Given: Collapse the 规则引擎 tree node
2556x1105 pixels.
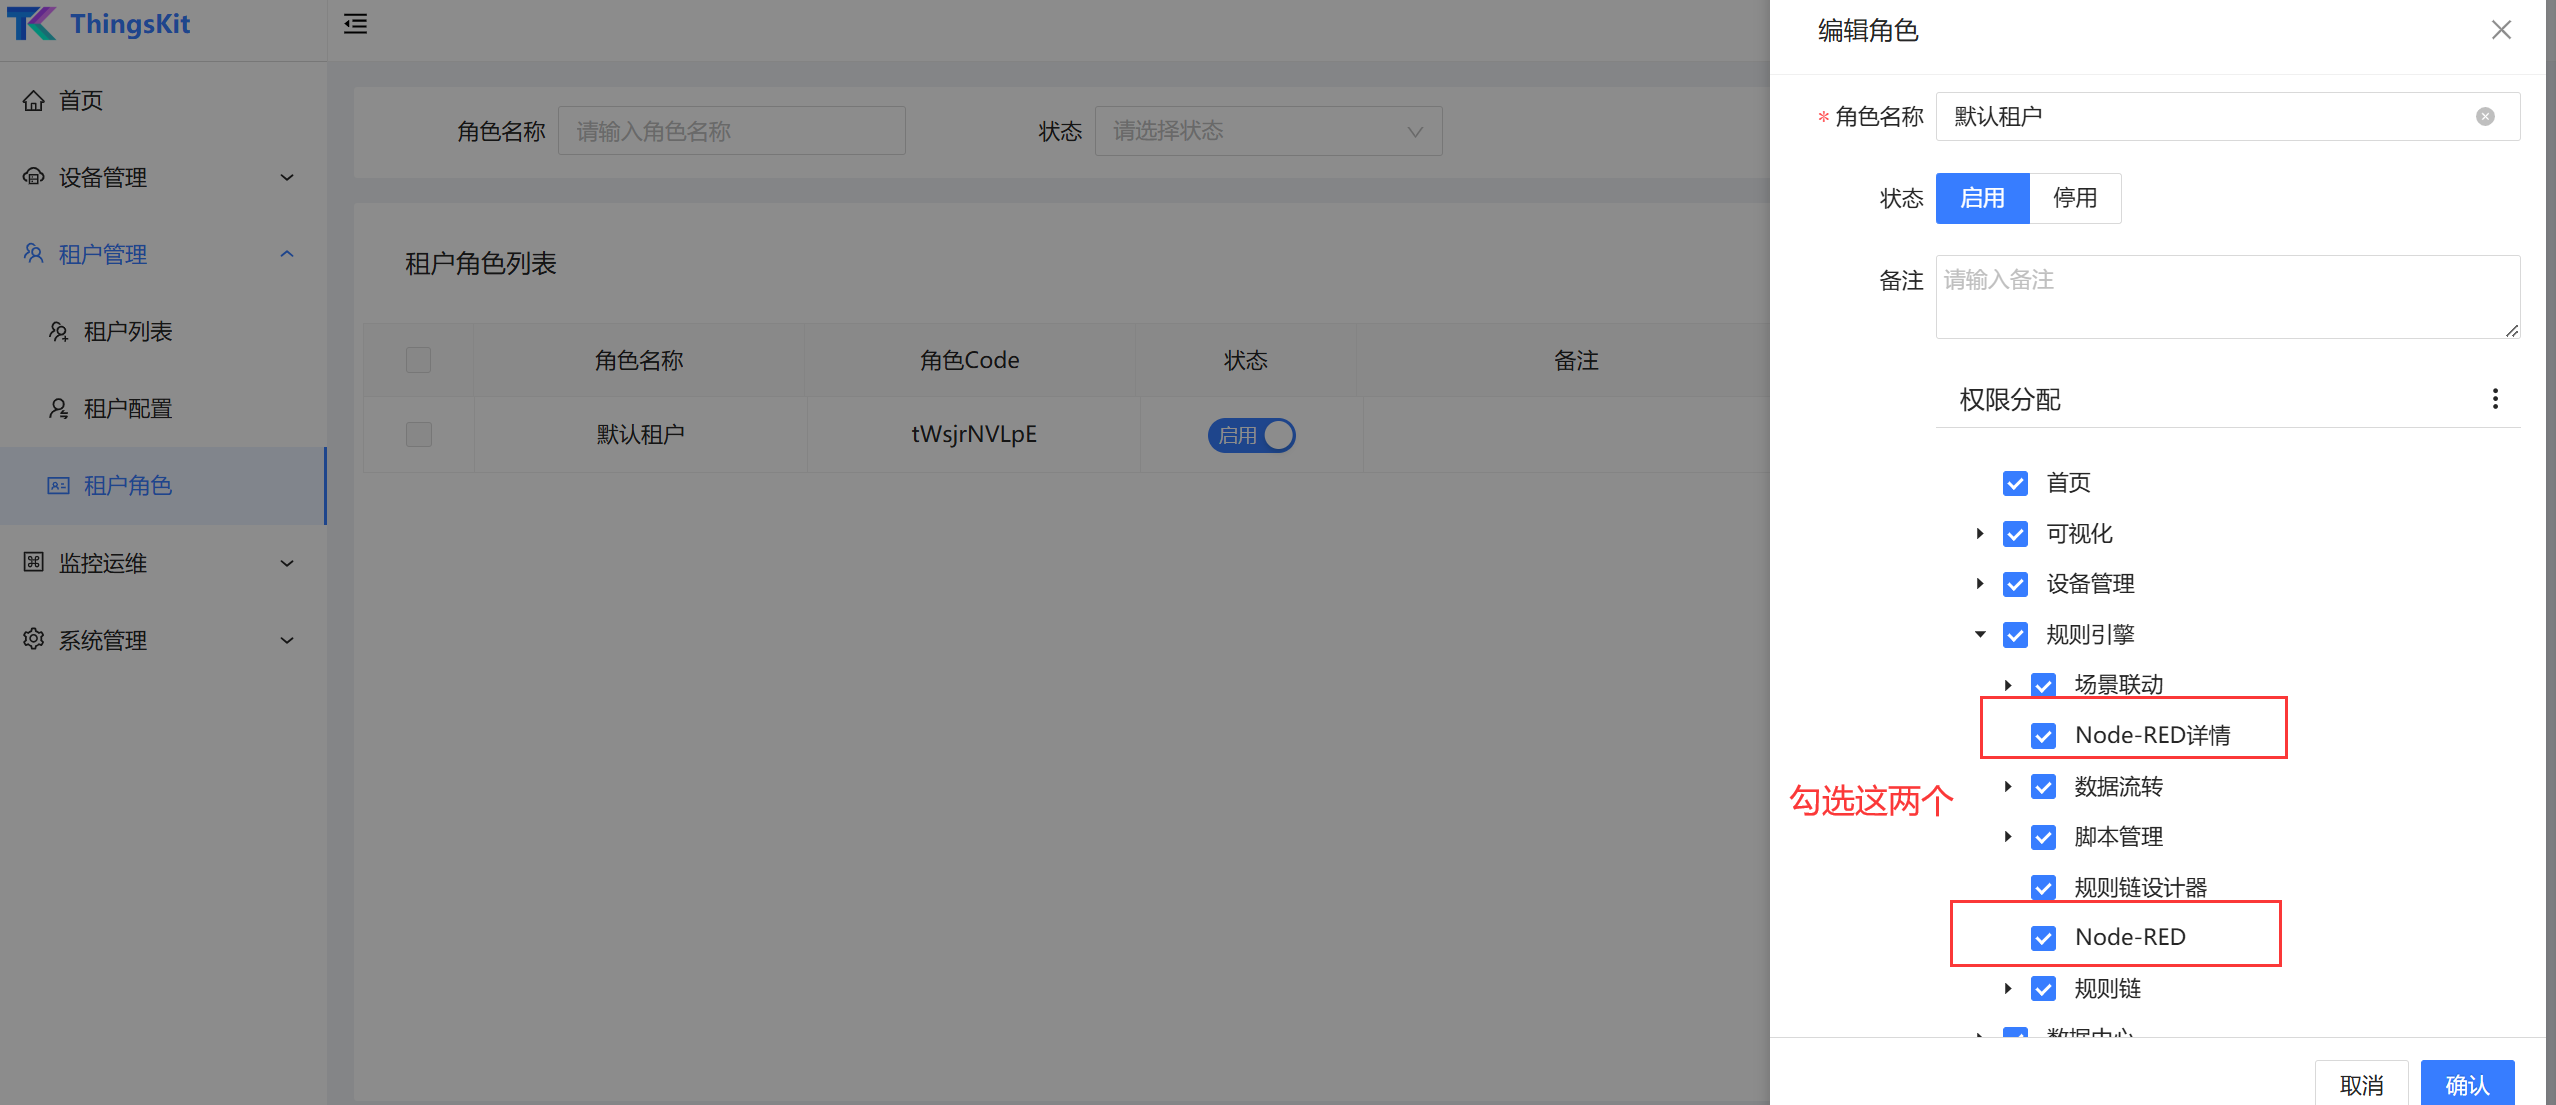Looking at the screenshot, I should pos(1980,635).
